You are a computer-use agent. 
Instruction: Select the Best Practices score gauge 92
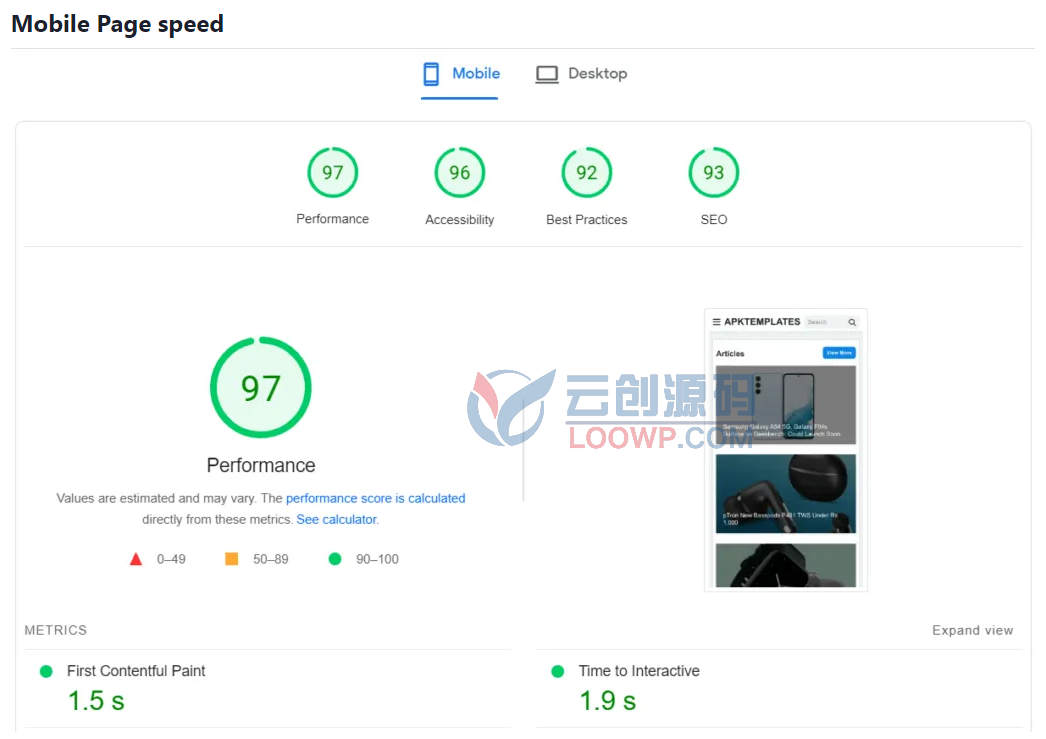(586, 173)
